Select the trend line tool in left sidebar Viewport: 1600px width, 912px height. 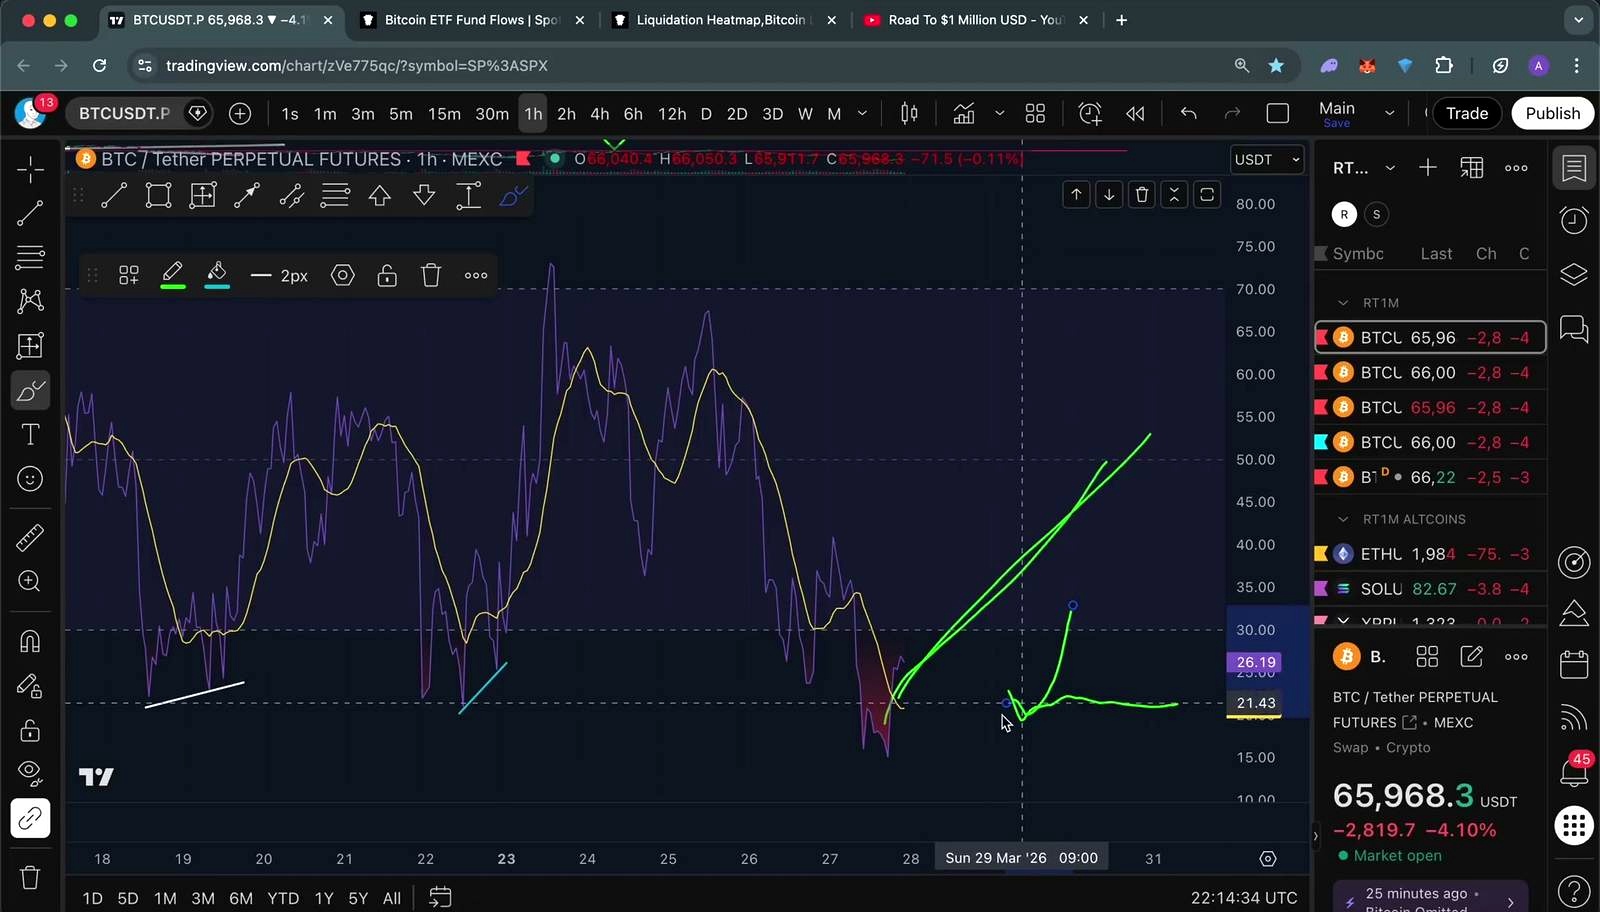click(x=30, y=212)
